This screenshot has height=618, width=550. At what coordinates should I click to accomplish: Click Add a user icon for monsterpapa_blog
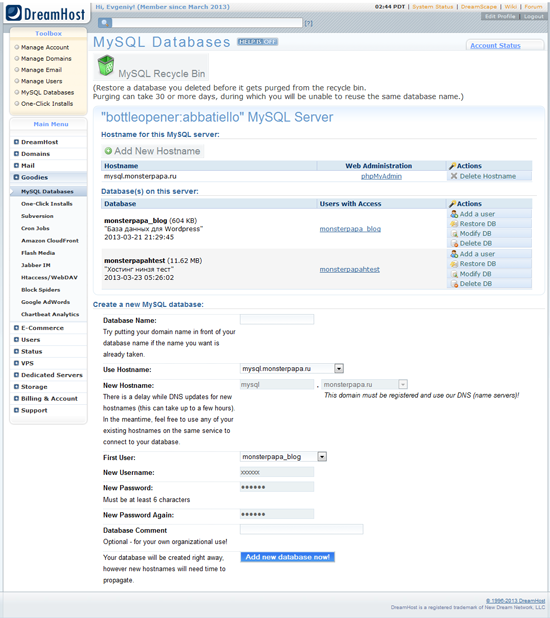pyautogui.click(x=454, y=214)
